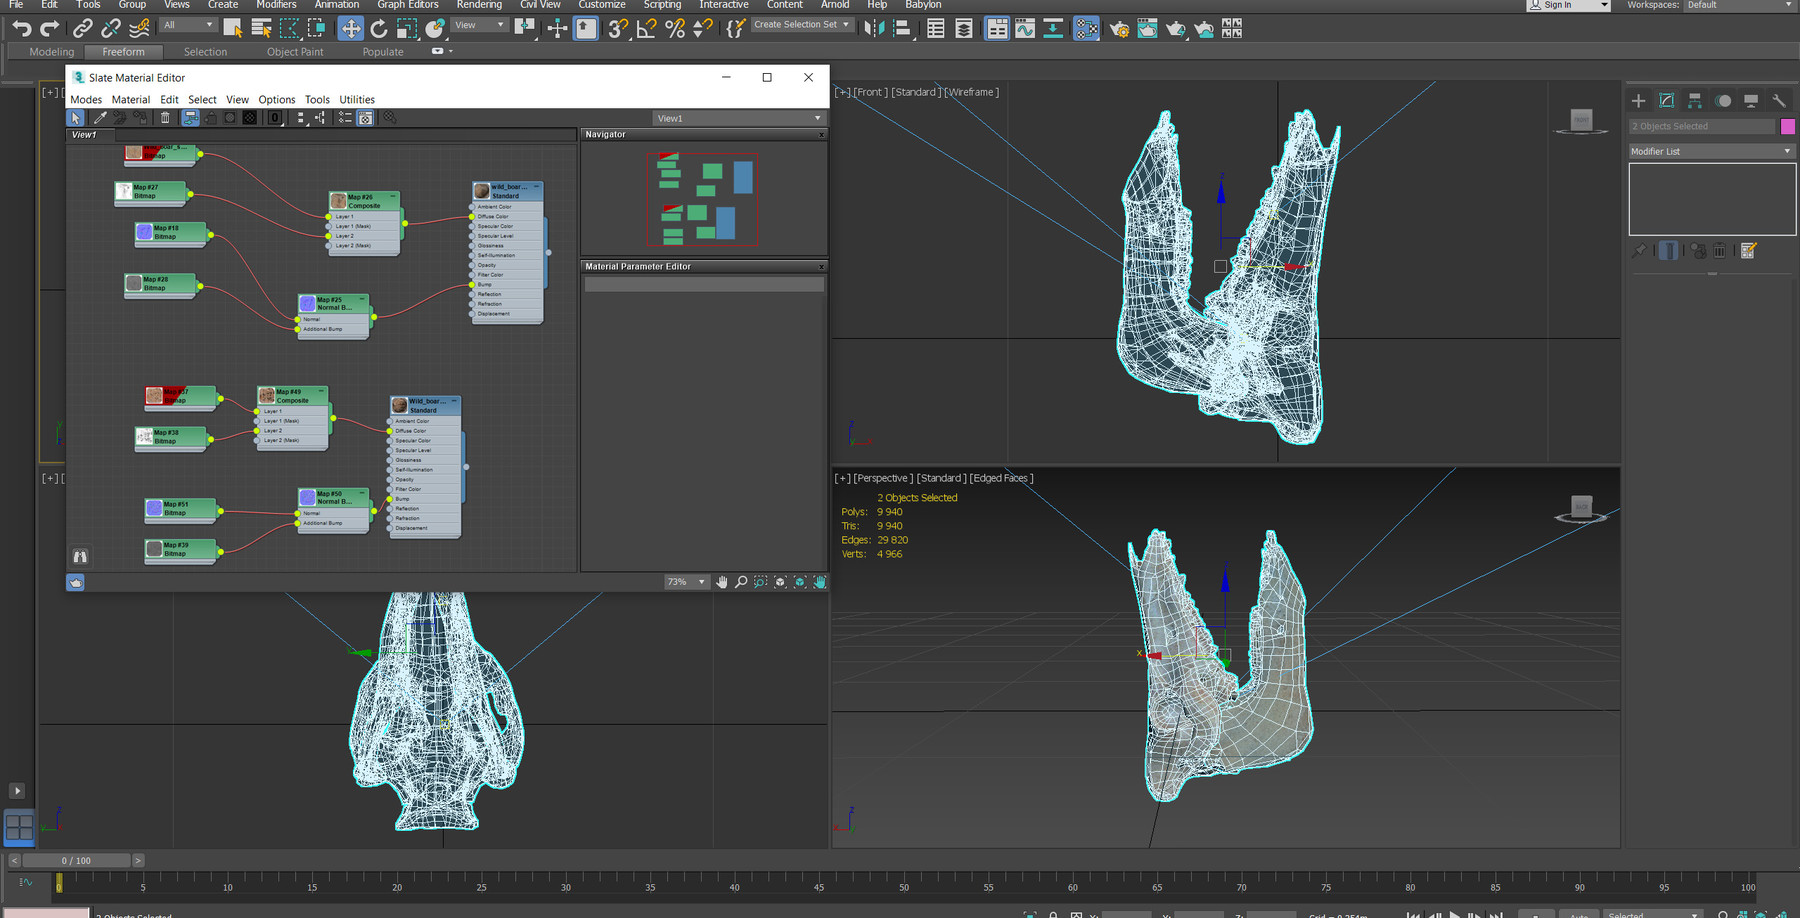Toggle the 3D Snaps button
The height and width of the screenshot is (918, 1800).
point(618,29)
